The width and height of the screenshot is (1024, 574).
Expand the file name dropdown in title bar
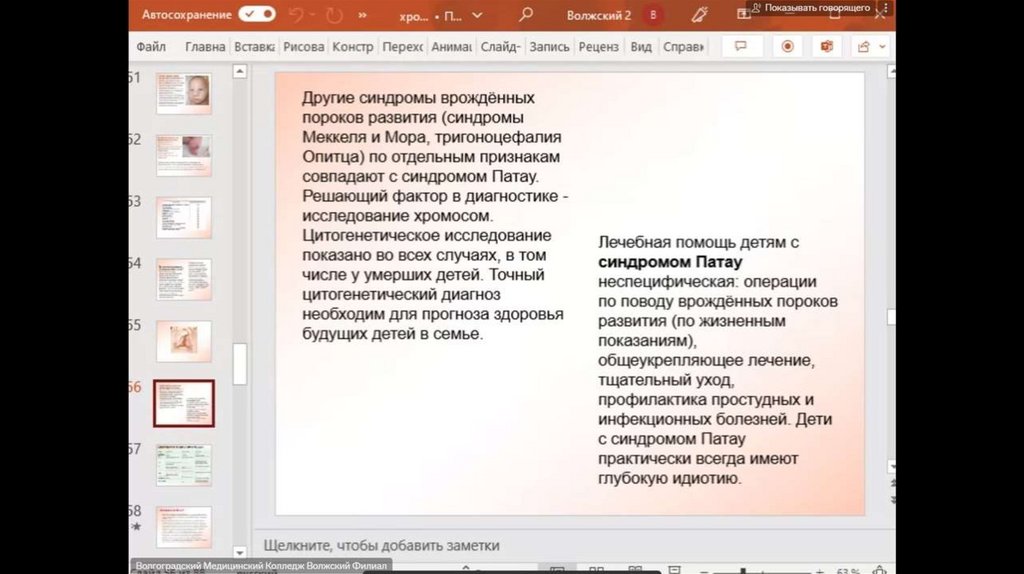(x=477, y=16)
